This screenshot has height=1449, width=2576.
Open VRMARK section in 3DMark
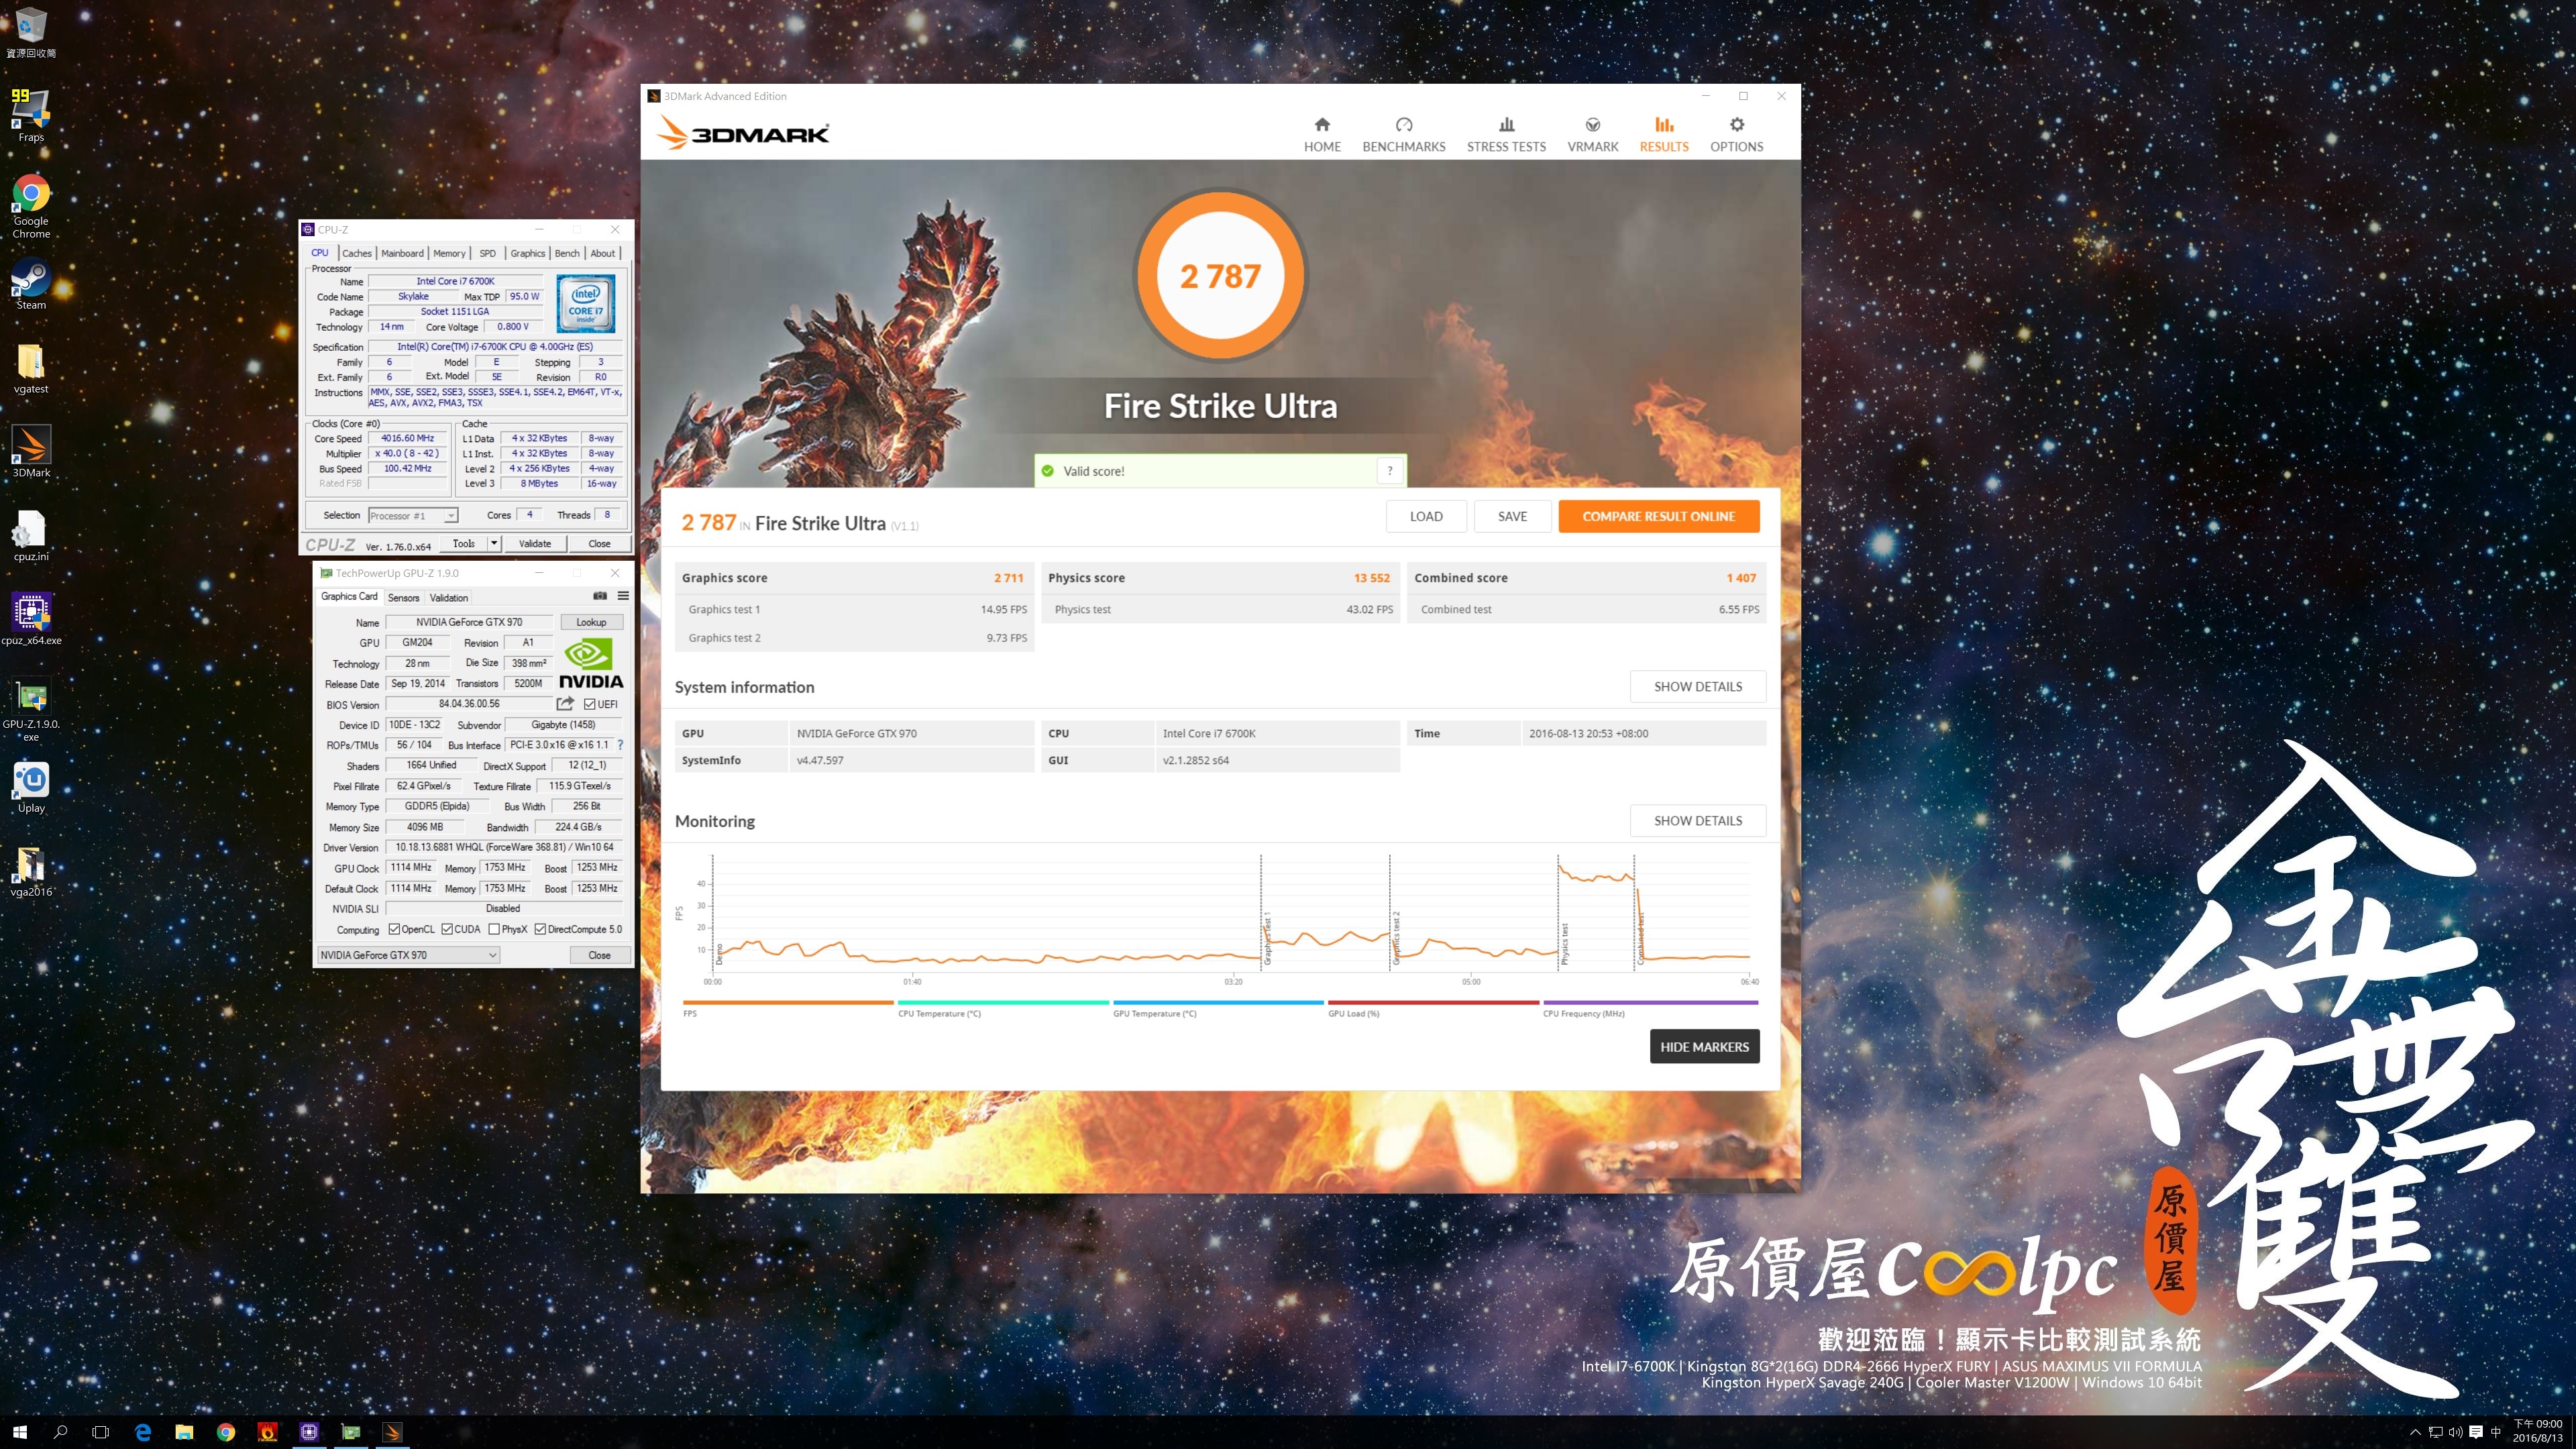[x=1592, y=135]
